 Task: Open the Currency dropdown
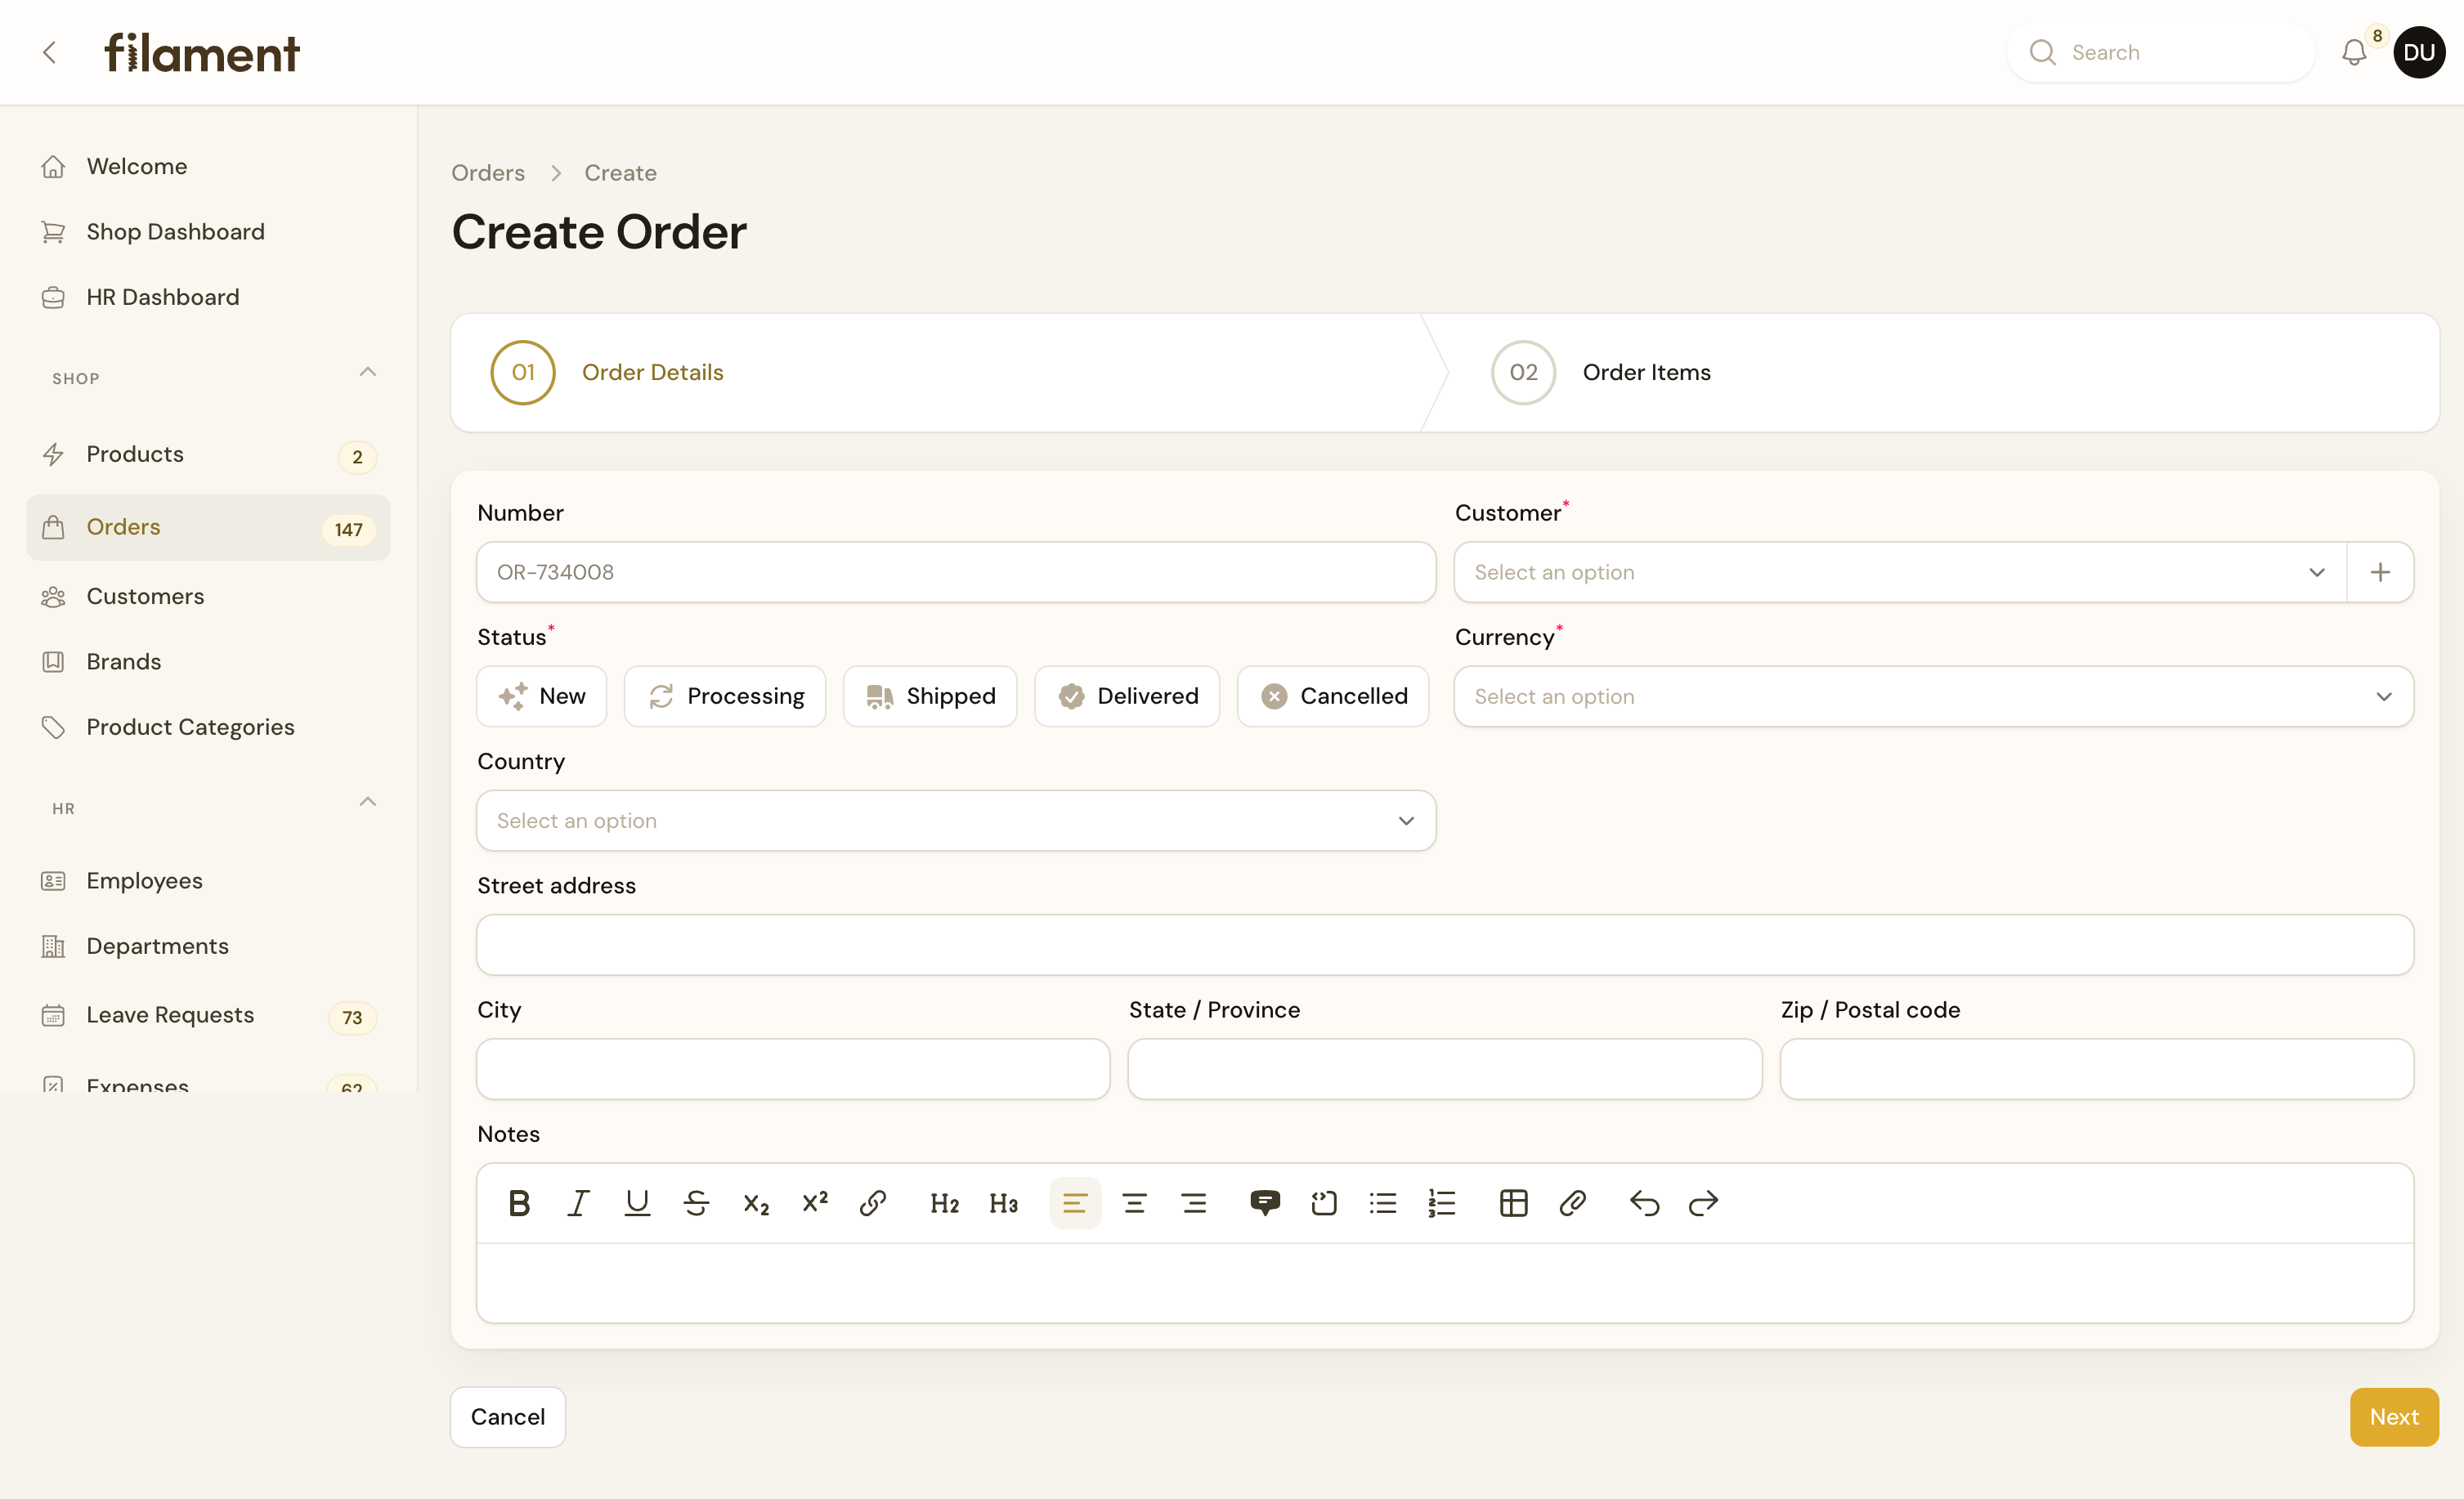click(x=1934, y=696)
